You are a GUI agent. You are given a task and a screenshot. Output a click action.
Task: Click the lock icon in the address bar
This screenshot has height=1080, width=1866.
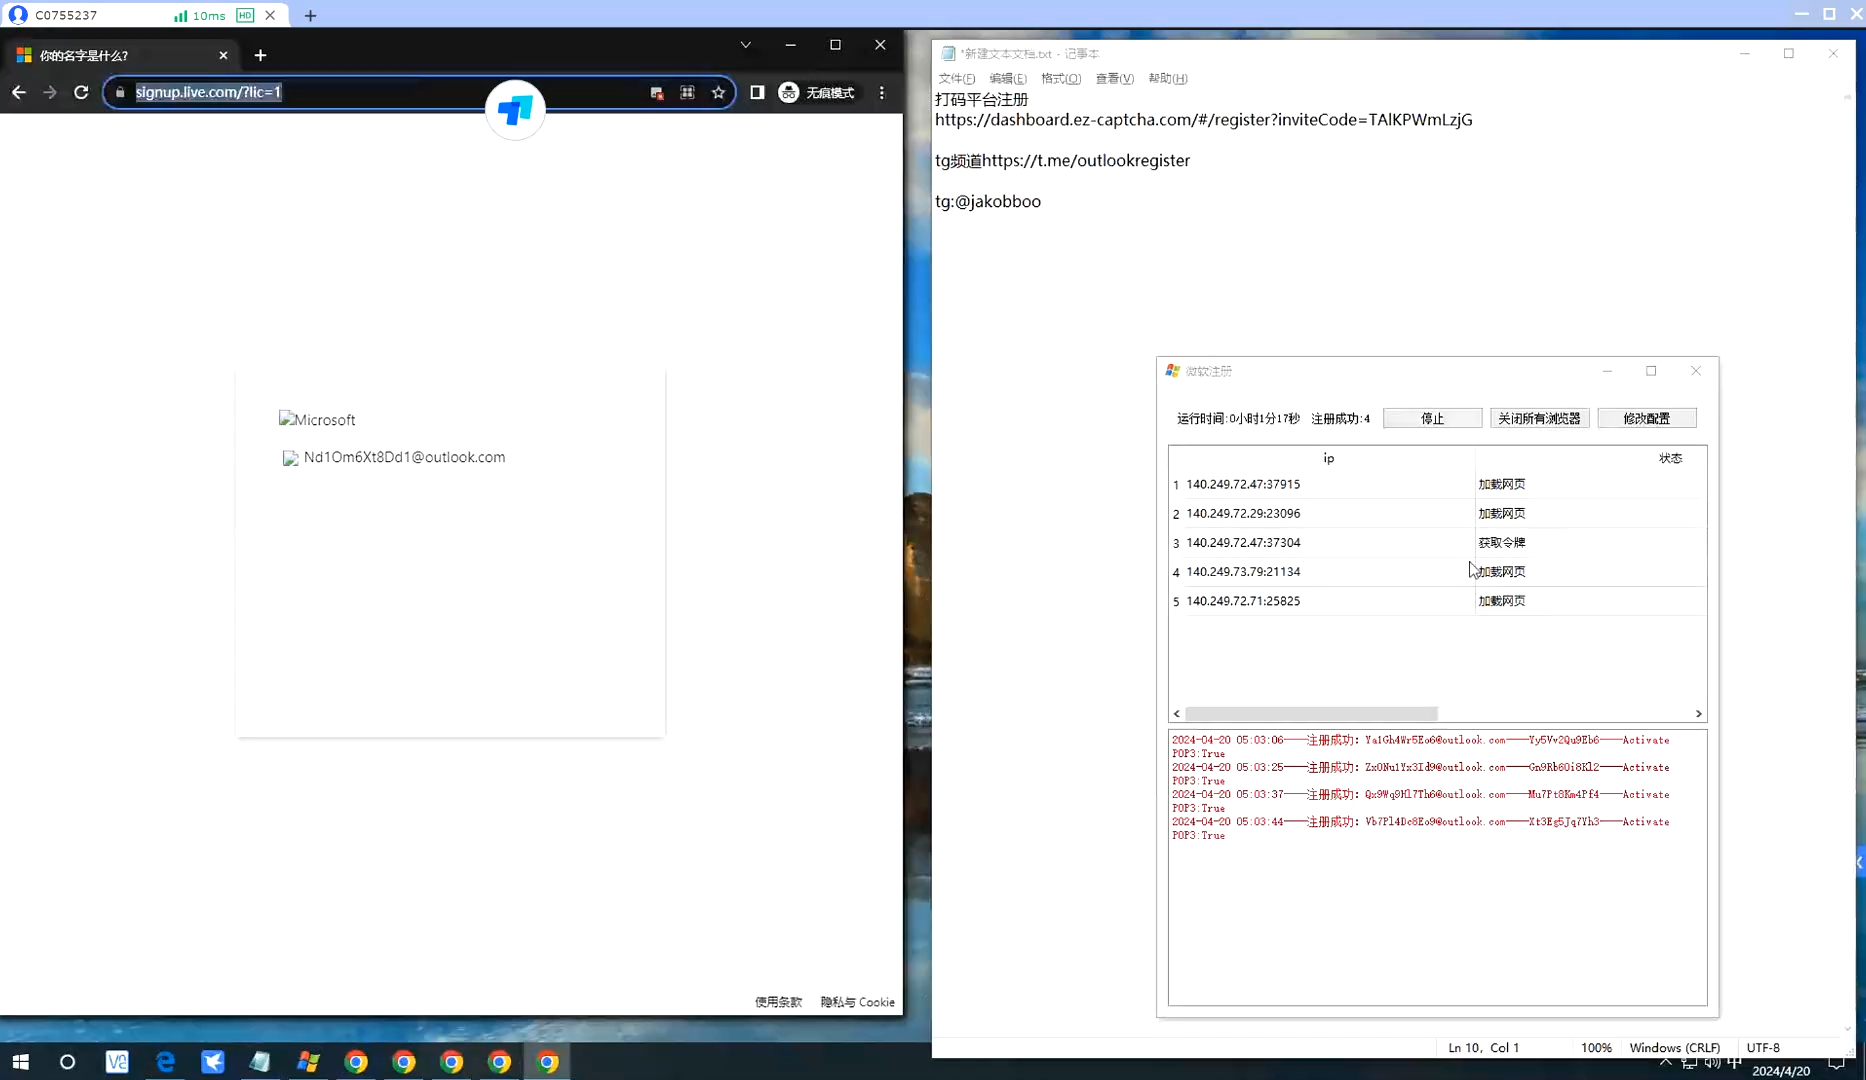pos(120,92)
